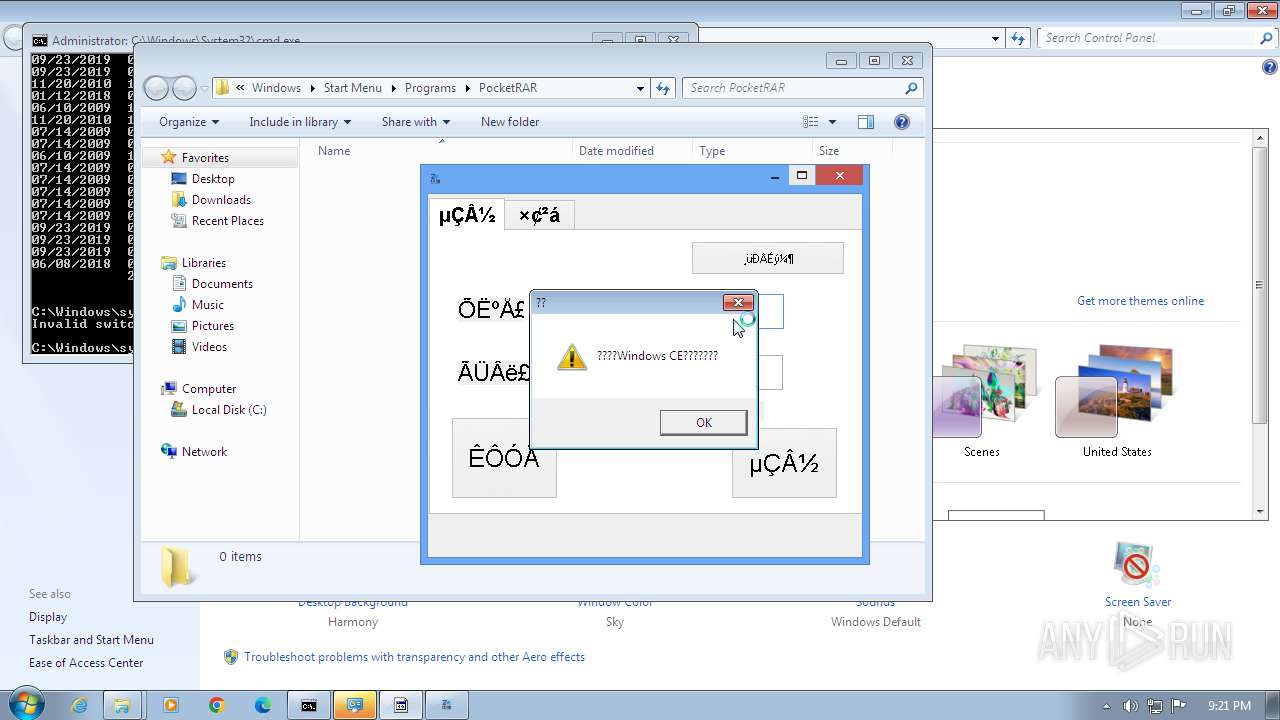This screenshot has width=1280, height=720.
Task: Click New folder in the Explorer toolbar
Action: [x=510, y=122]
